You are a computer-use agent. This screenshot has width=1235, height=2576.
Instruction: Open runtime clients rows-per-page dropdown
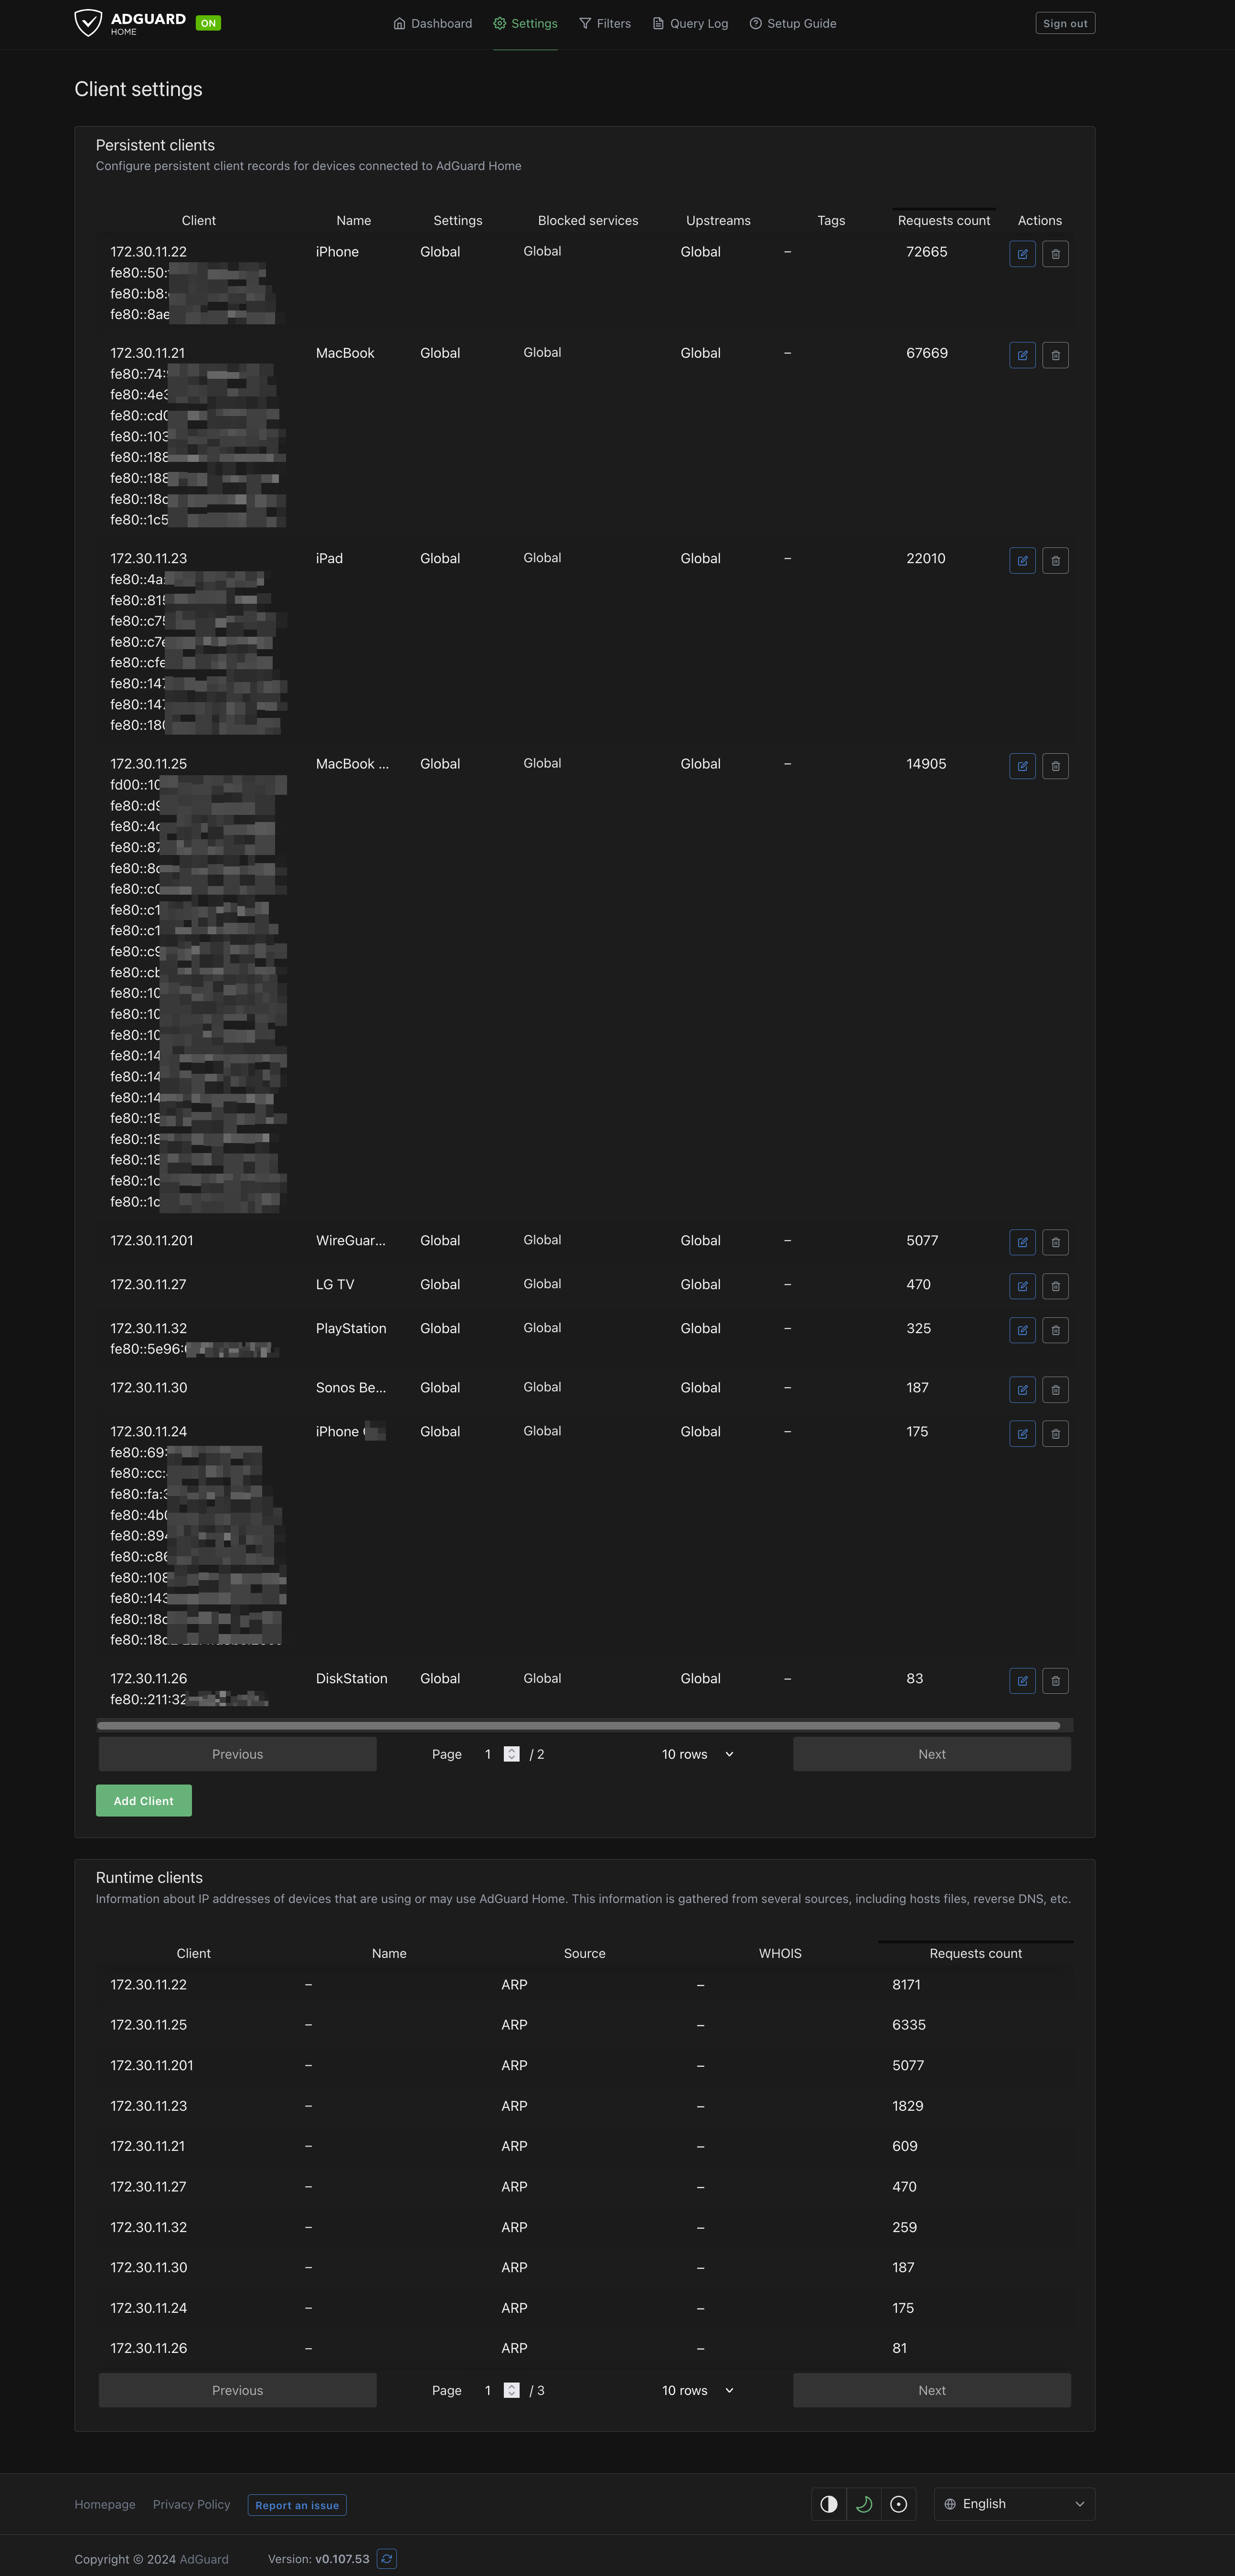(x=697, y=2390)
